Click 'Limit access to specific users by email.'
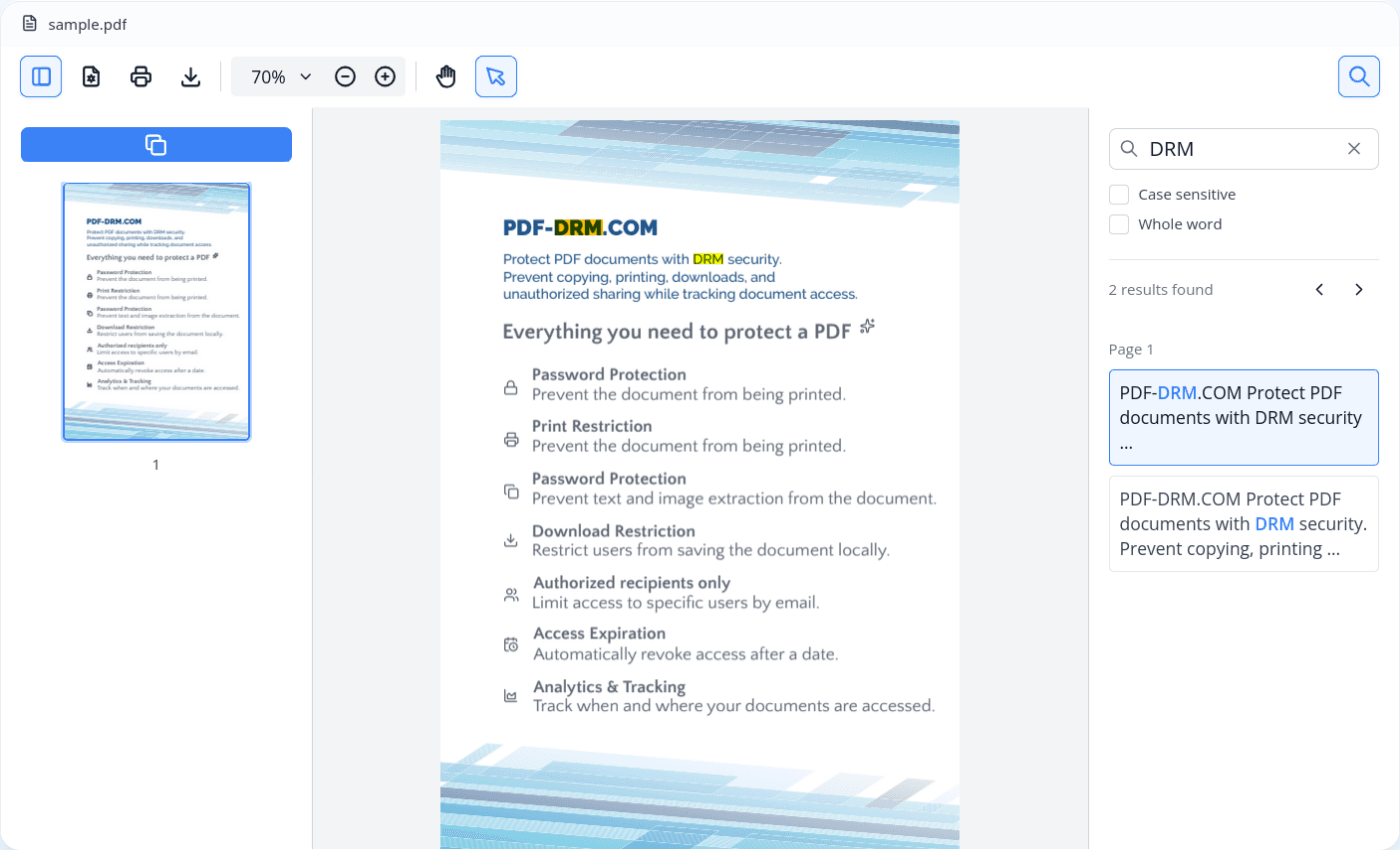Image resolution: width=1400 pixels, height=850 pixels. click(675, 602)
